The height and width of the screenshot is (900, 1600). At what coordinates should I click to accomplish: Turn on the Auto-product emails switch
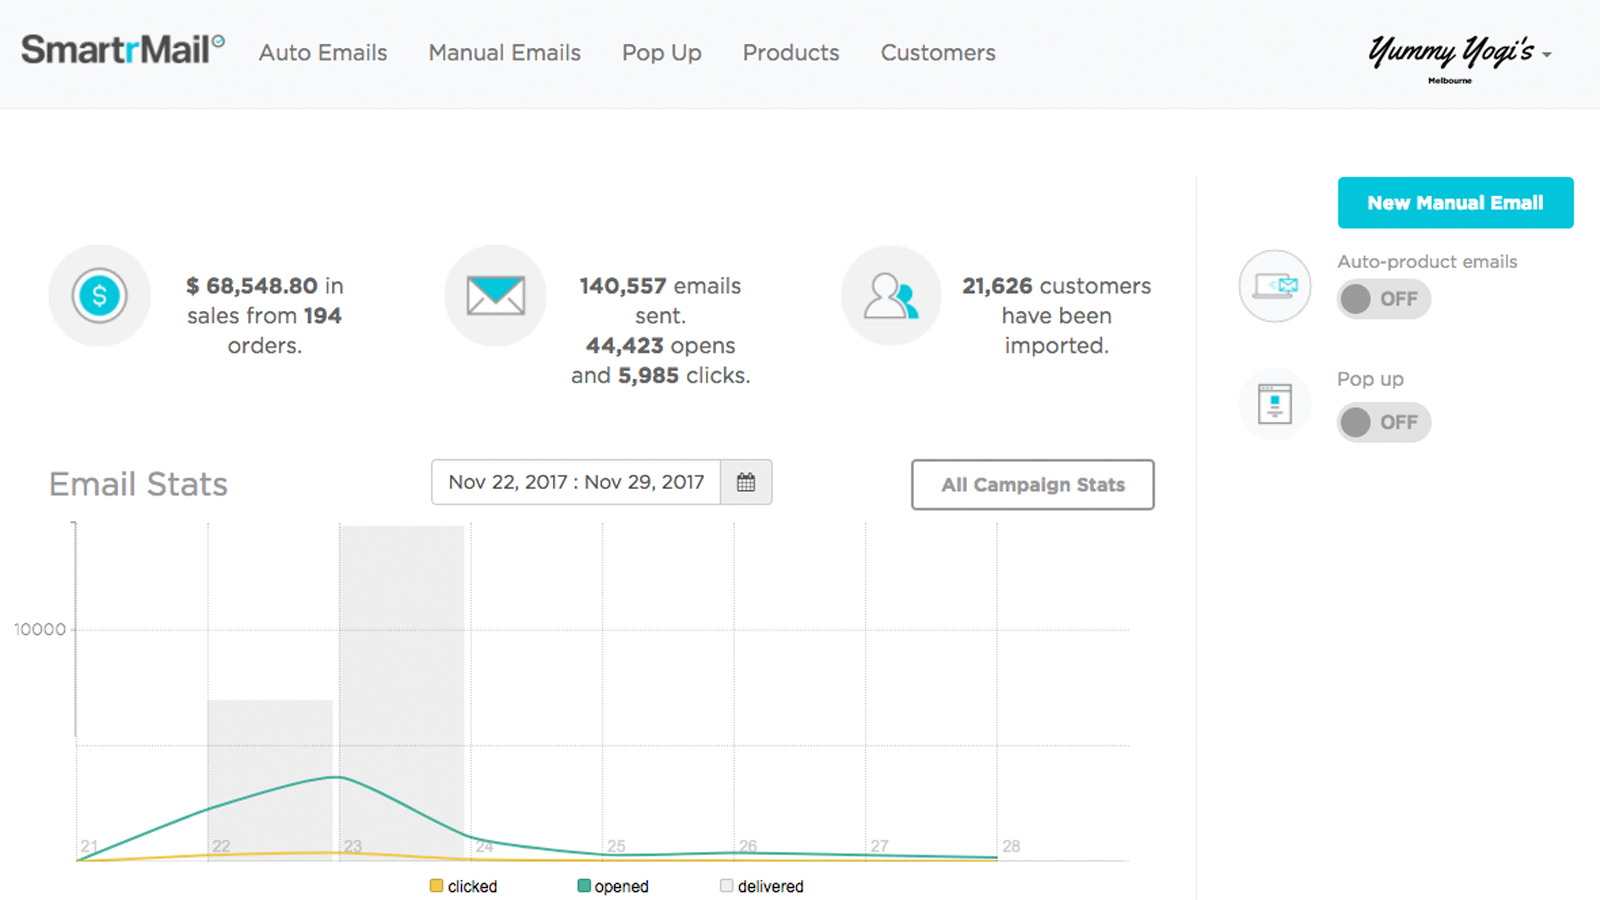[1384, 299]
